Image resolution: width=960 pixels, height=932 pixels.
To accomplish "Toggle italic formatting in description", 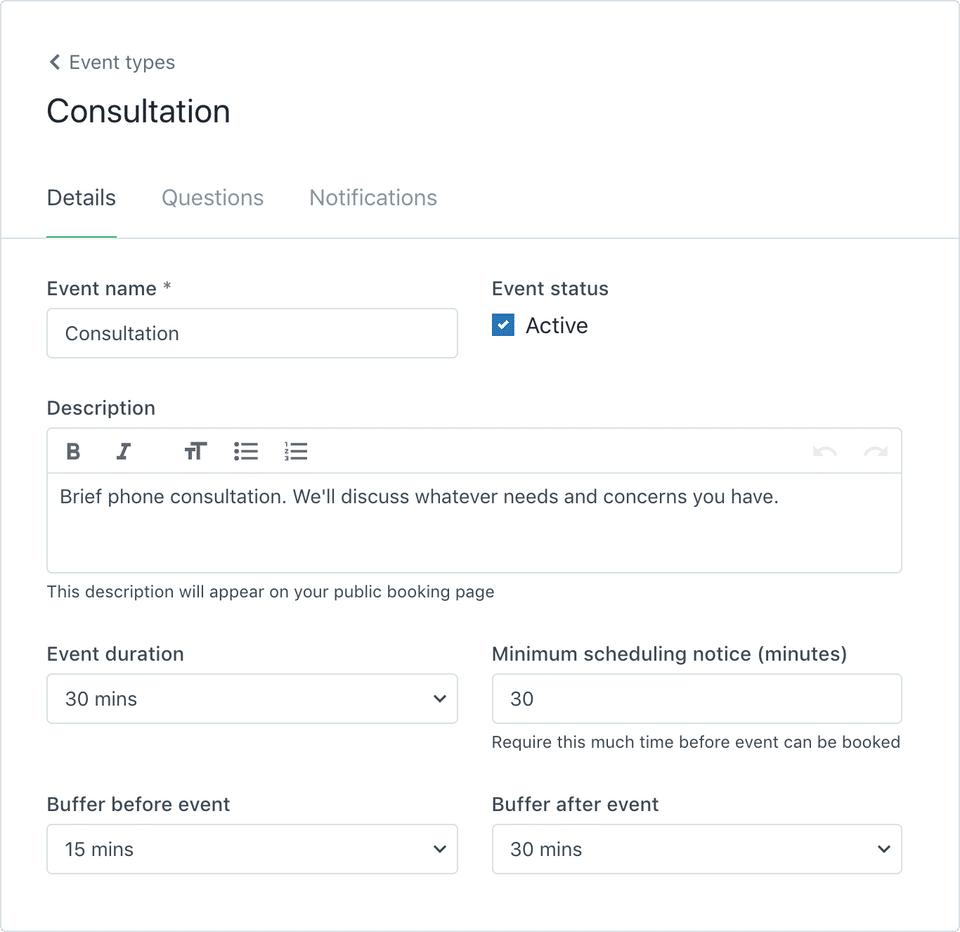I will [123, 451].
